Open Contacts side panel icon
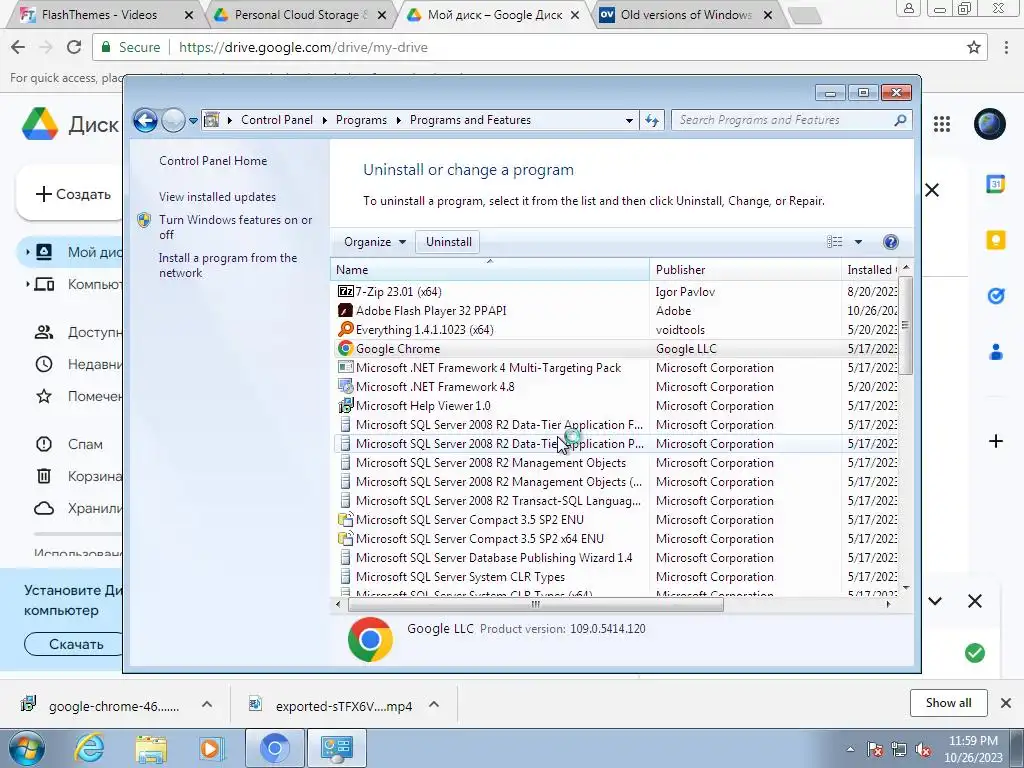The image size is (1024, 768). (x=995, y=352)
